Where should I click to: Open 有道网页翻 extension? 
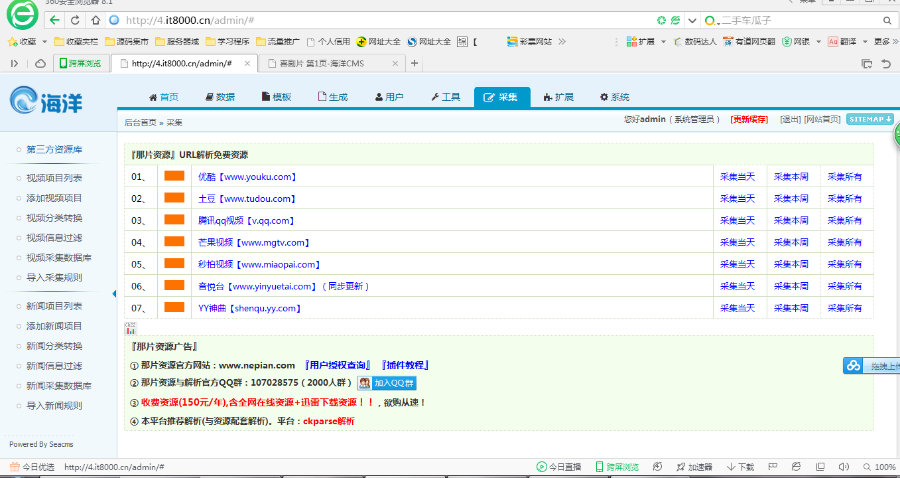coord(749,41)
